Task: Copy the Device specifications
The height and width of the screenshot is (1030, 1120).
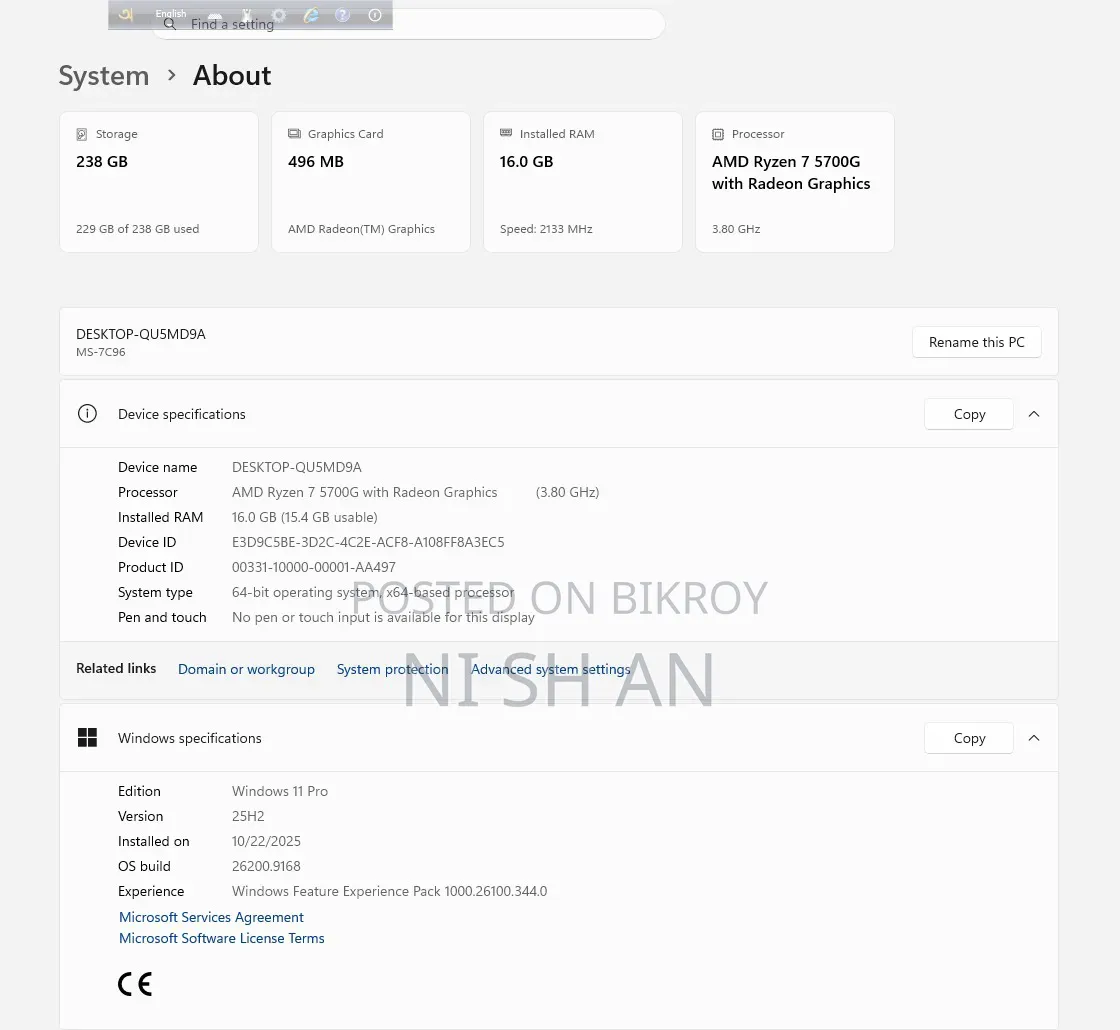Action: click(x=969, y=414)
